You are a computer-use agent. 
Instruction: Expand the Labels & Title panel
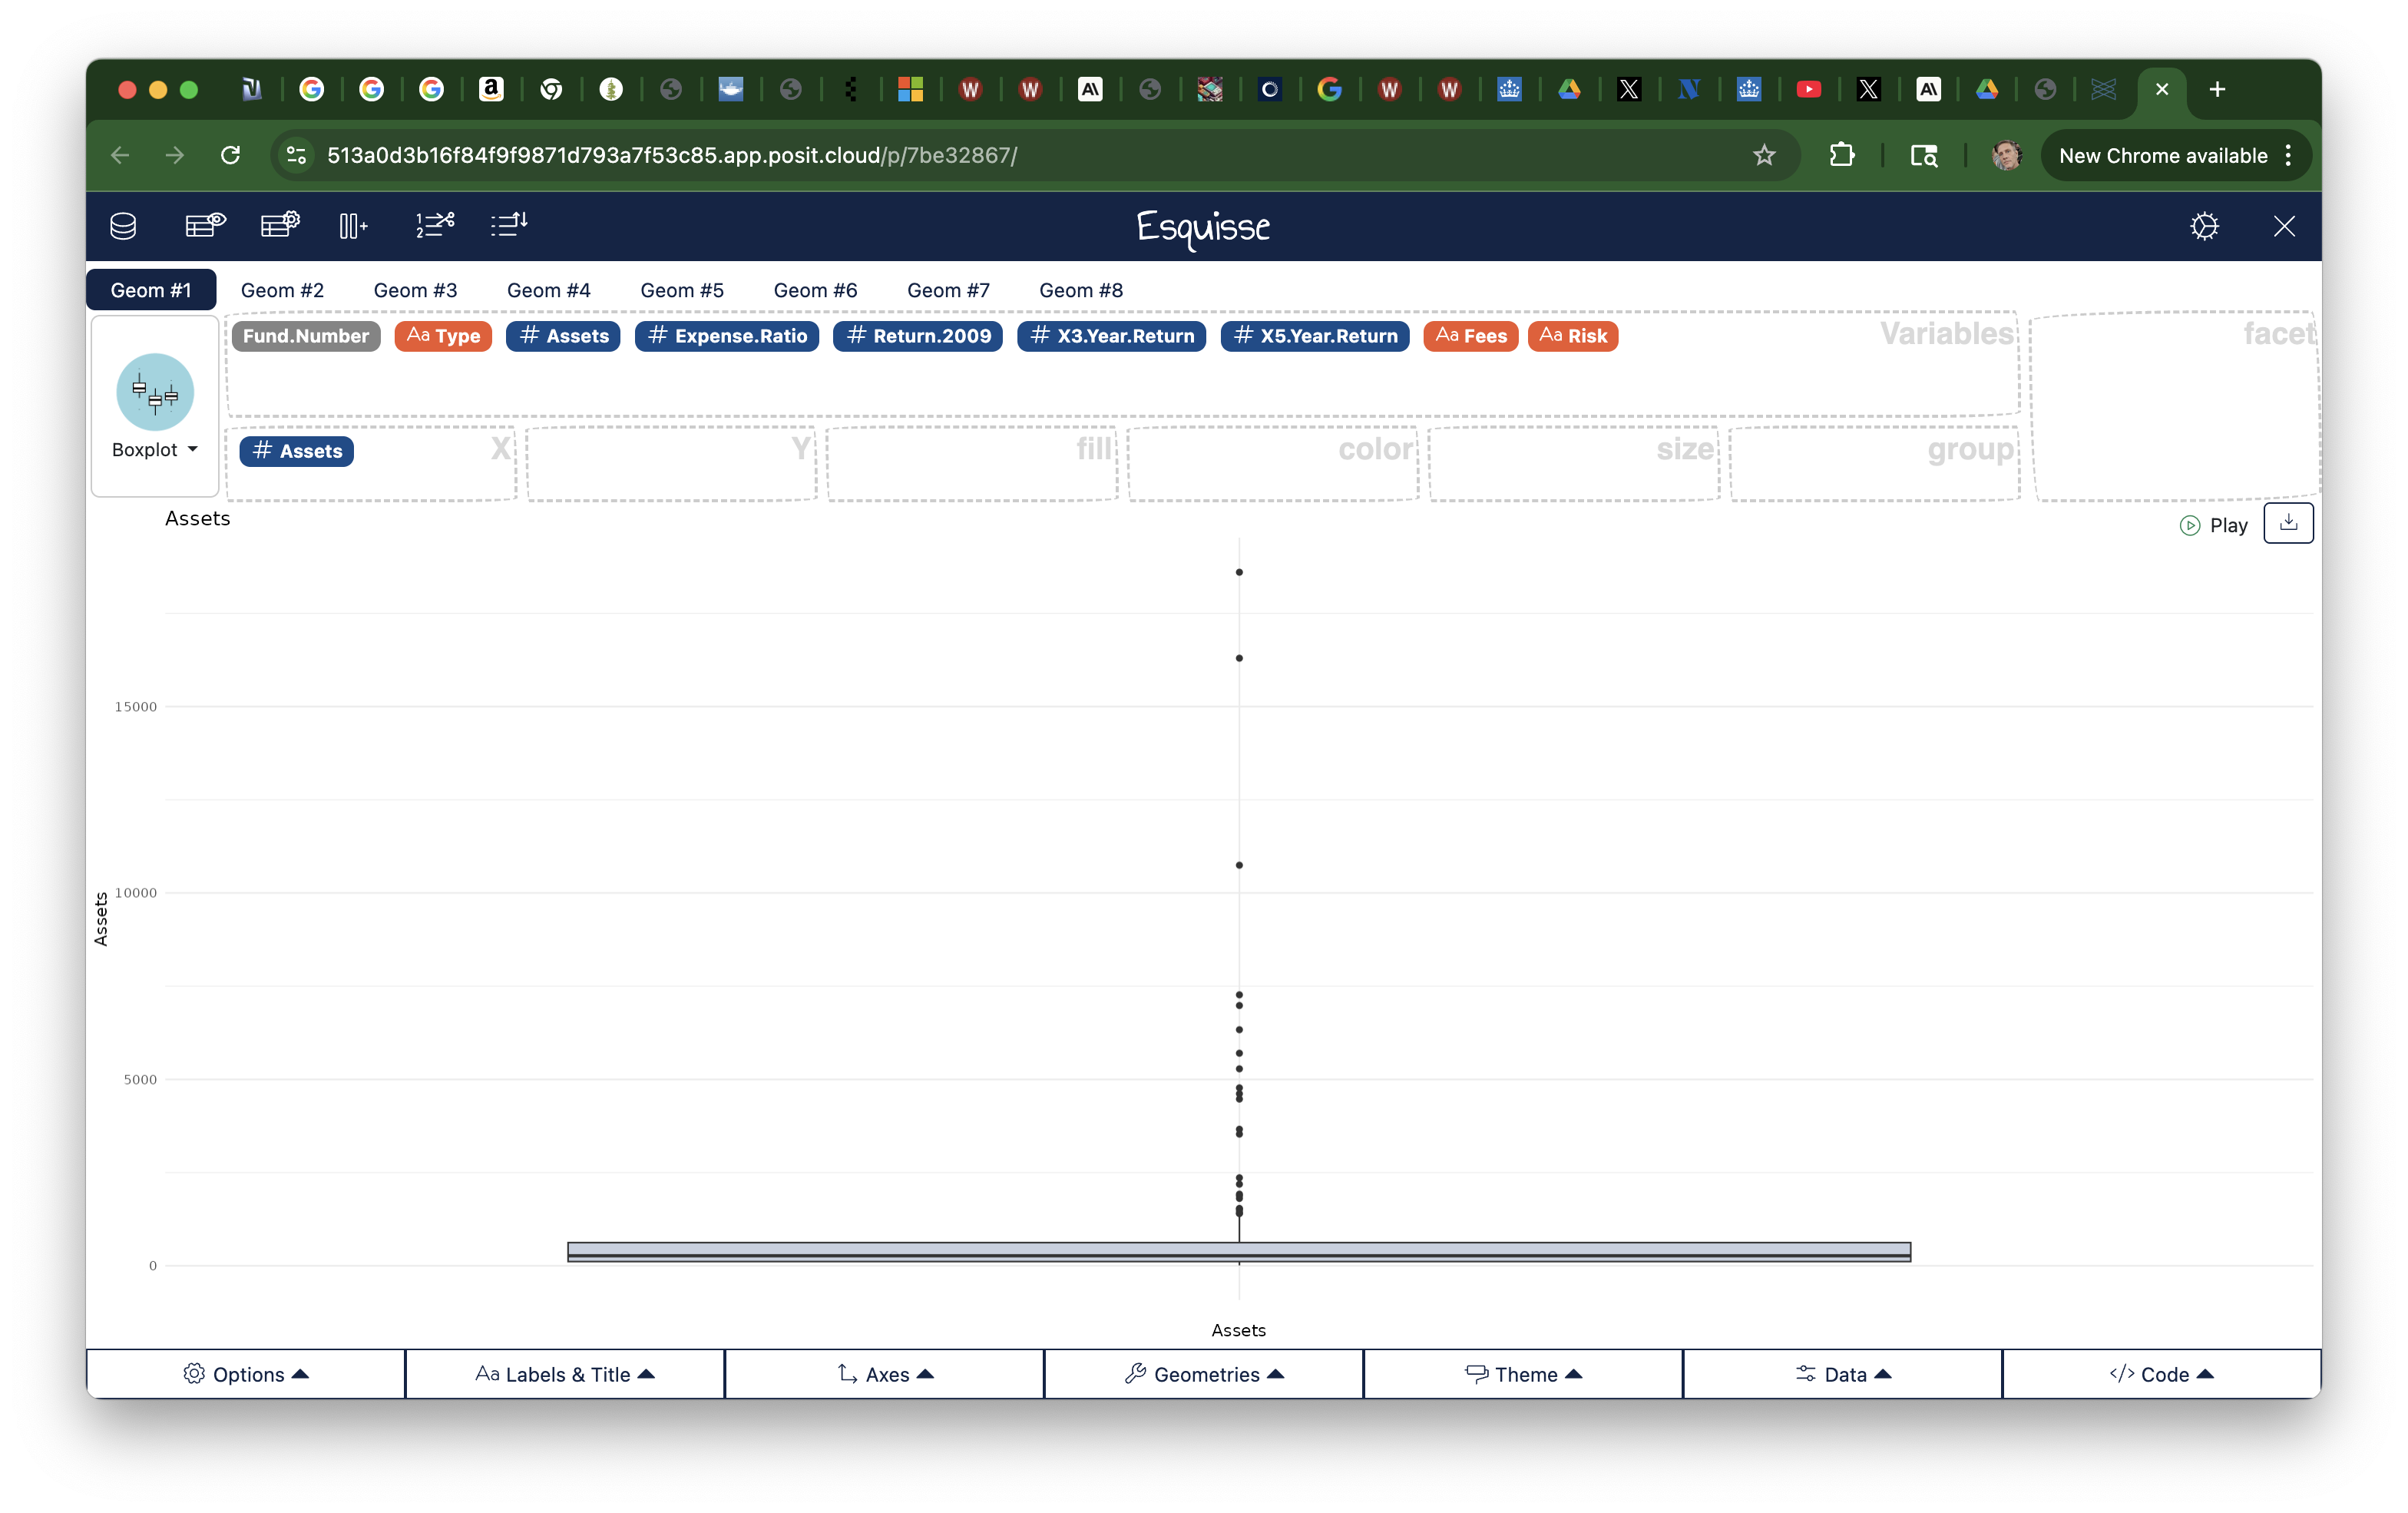pyautogui.click(x=565, y=1374)
